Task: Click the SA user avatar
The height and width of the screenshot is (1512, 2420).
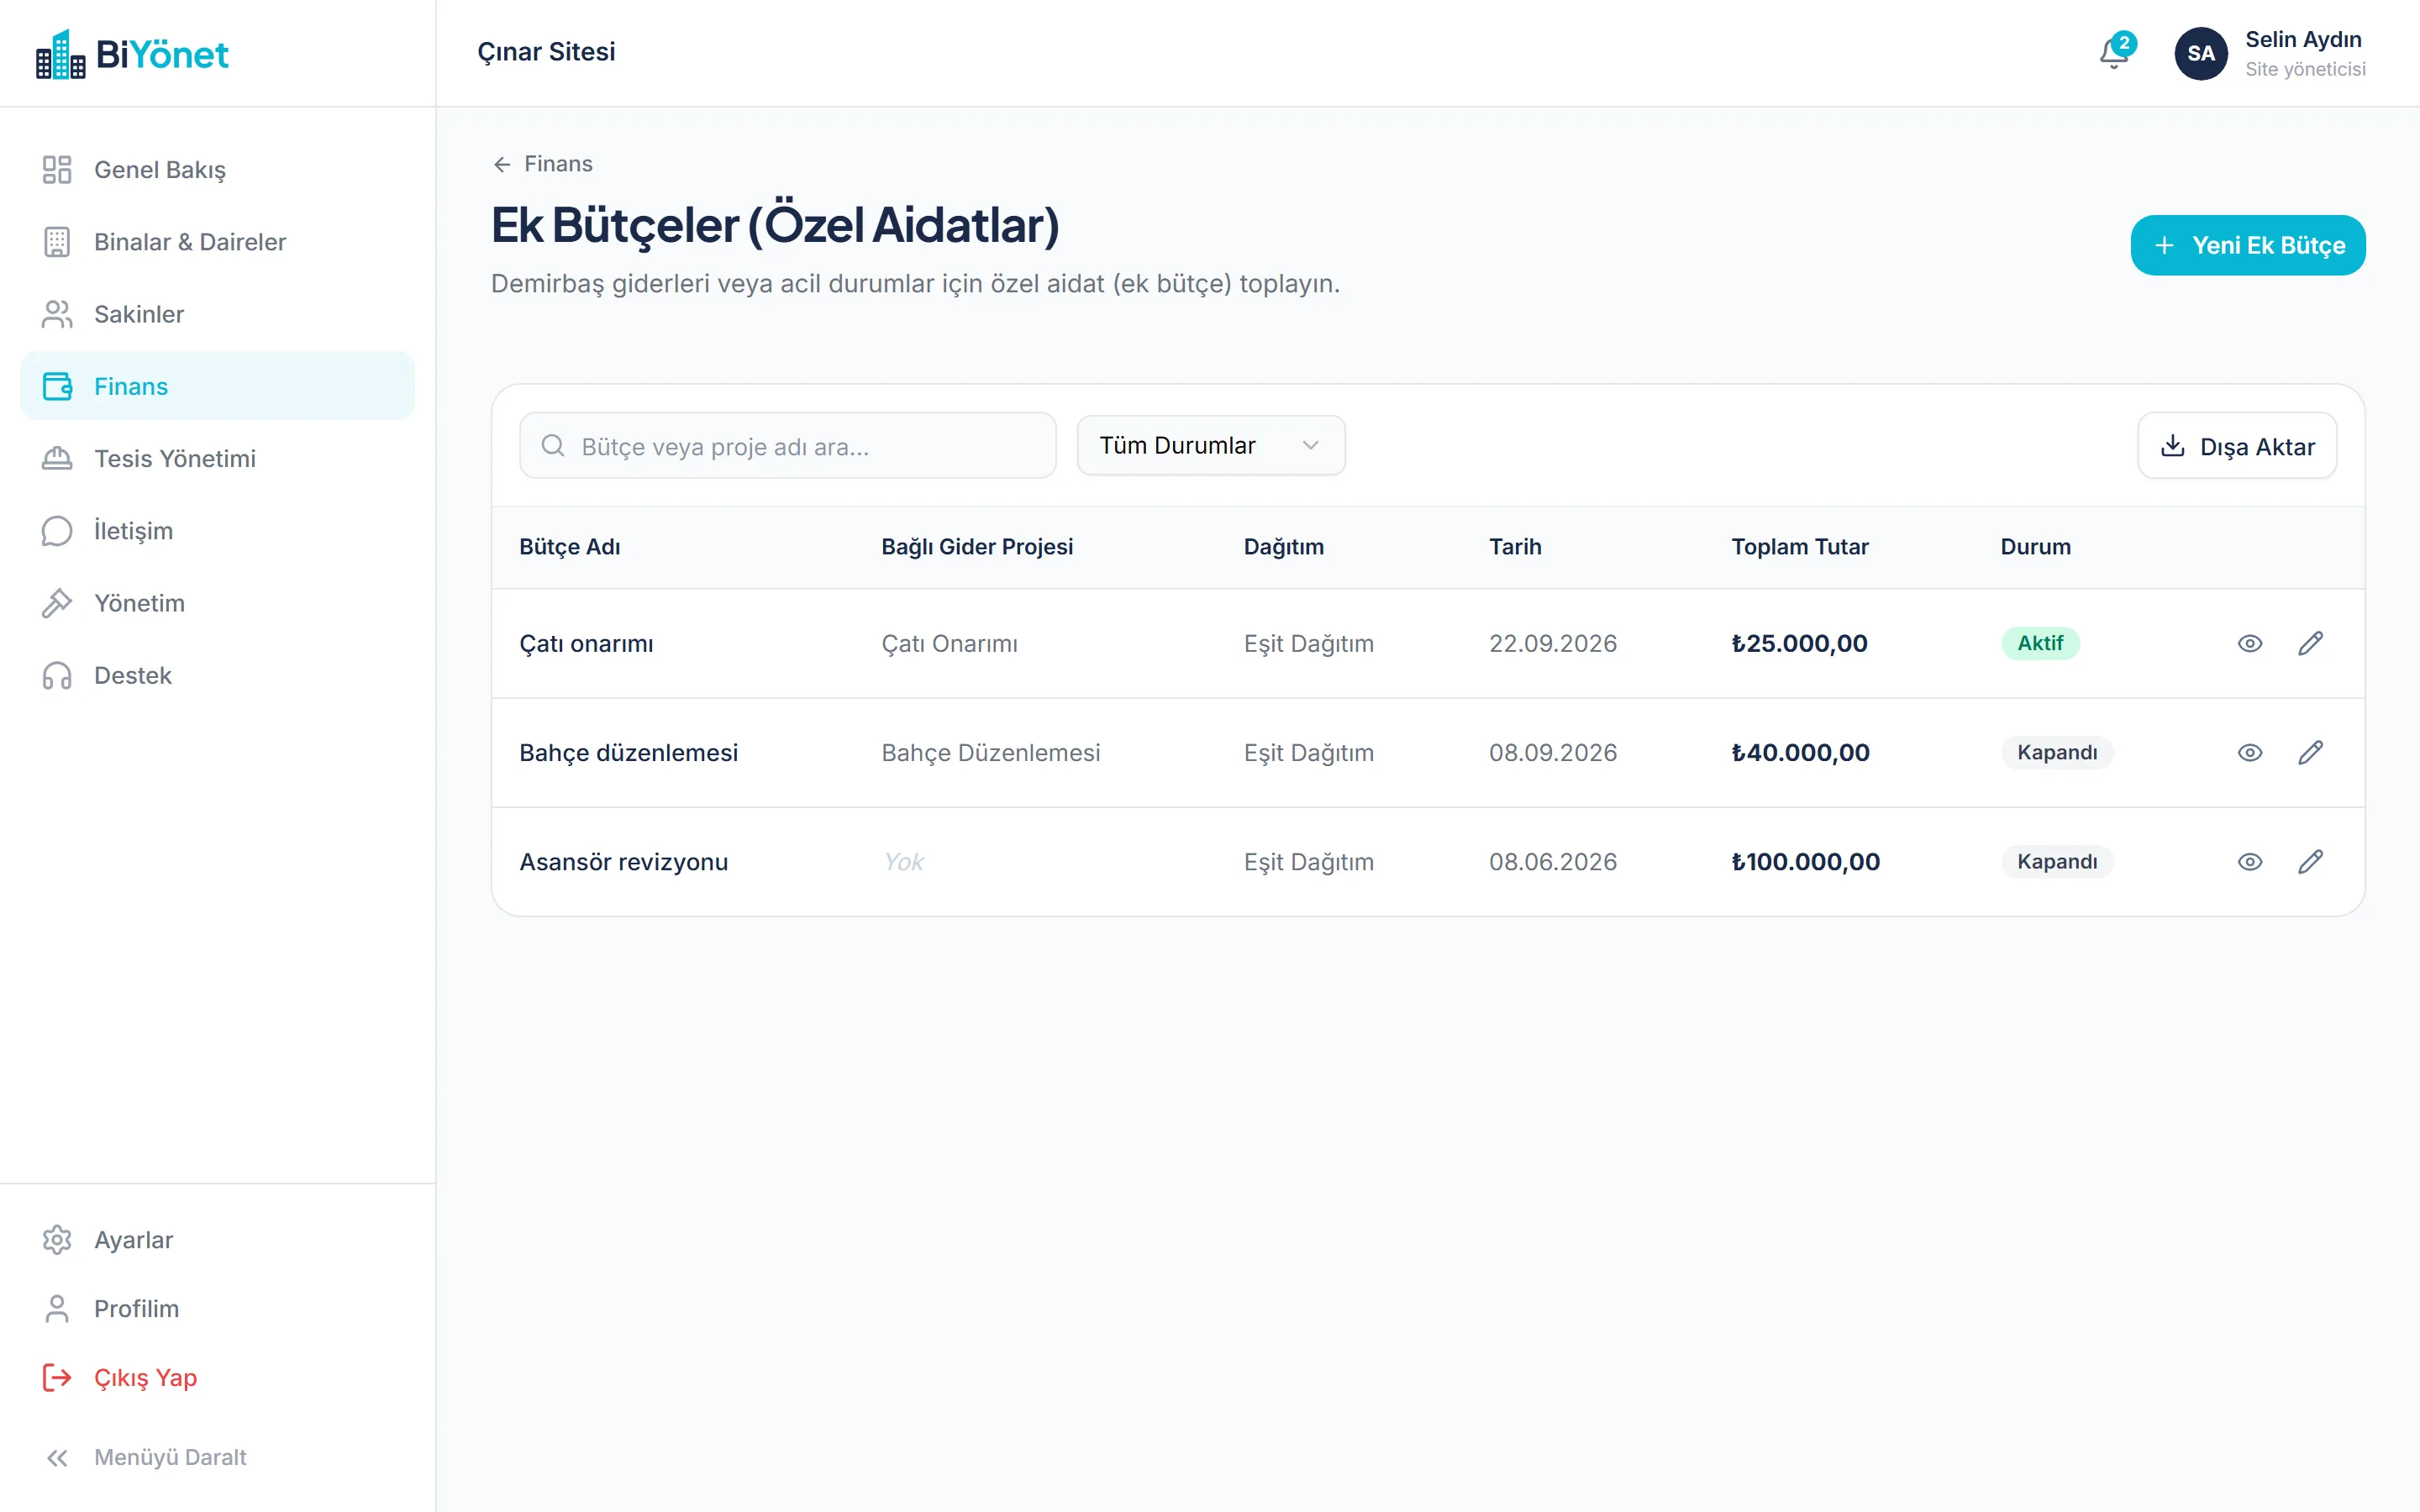Action: 2200,53
